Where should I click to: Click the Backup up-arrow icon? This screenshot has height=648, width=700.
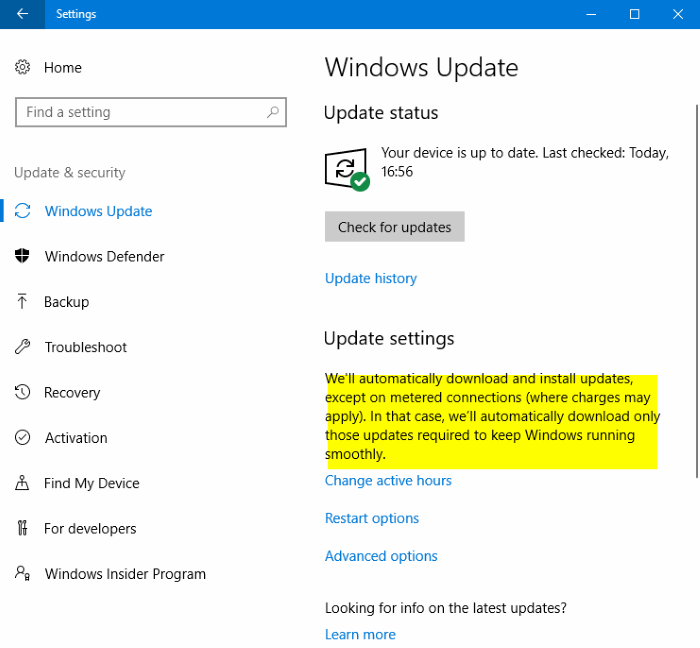pyautogui.click(x=22, y=301)
